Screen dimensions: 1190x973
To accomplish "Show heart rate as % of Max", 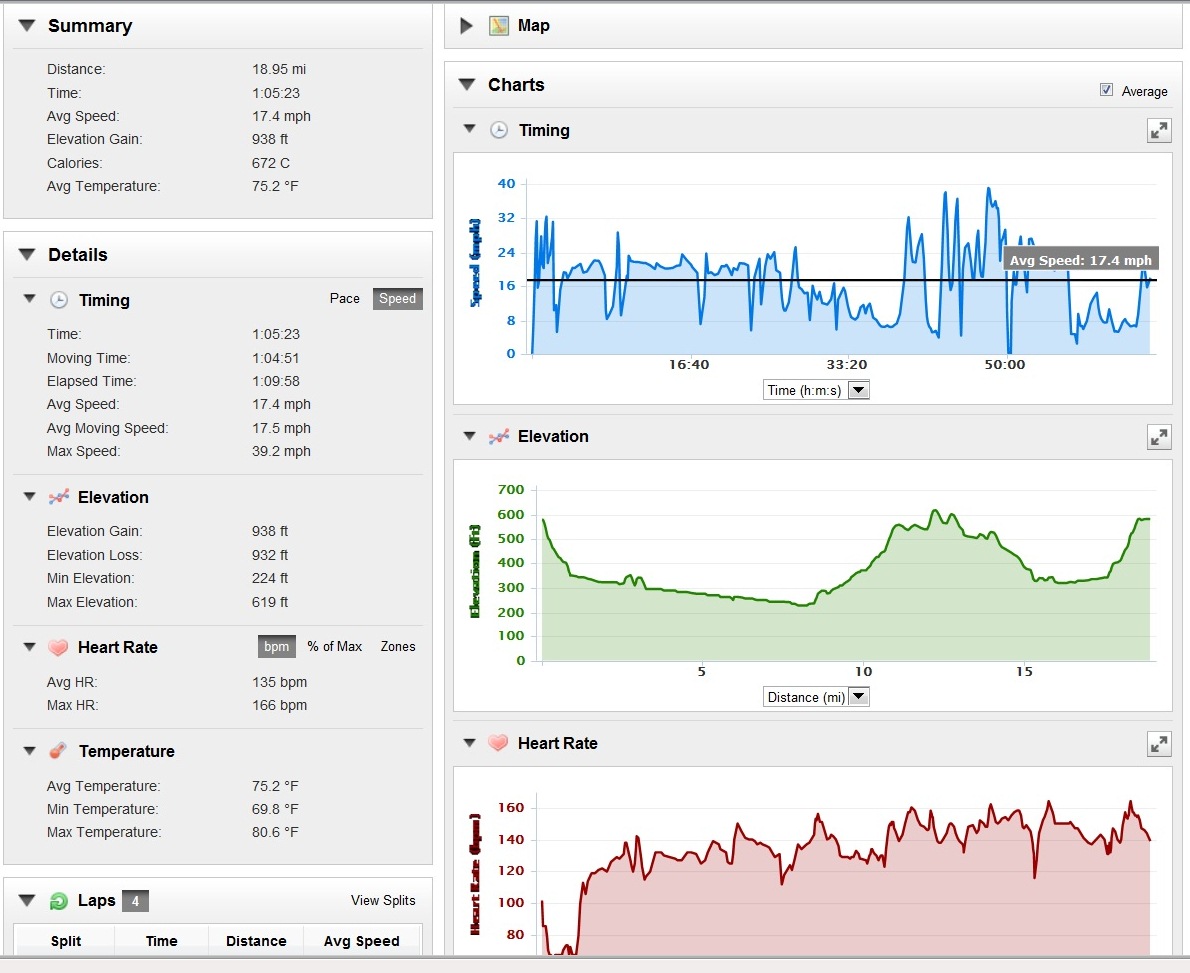I will coord(334,647).
